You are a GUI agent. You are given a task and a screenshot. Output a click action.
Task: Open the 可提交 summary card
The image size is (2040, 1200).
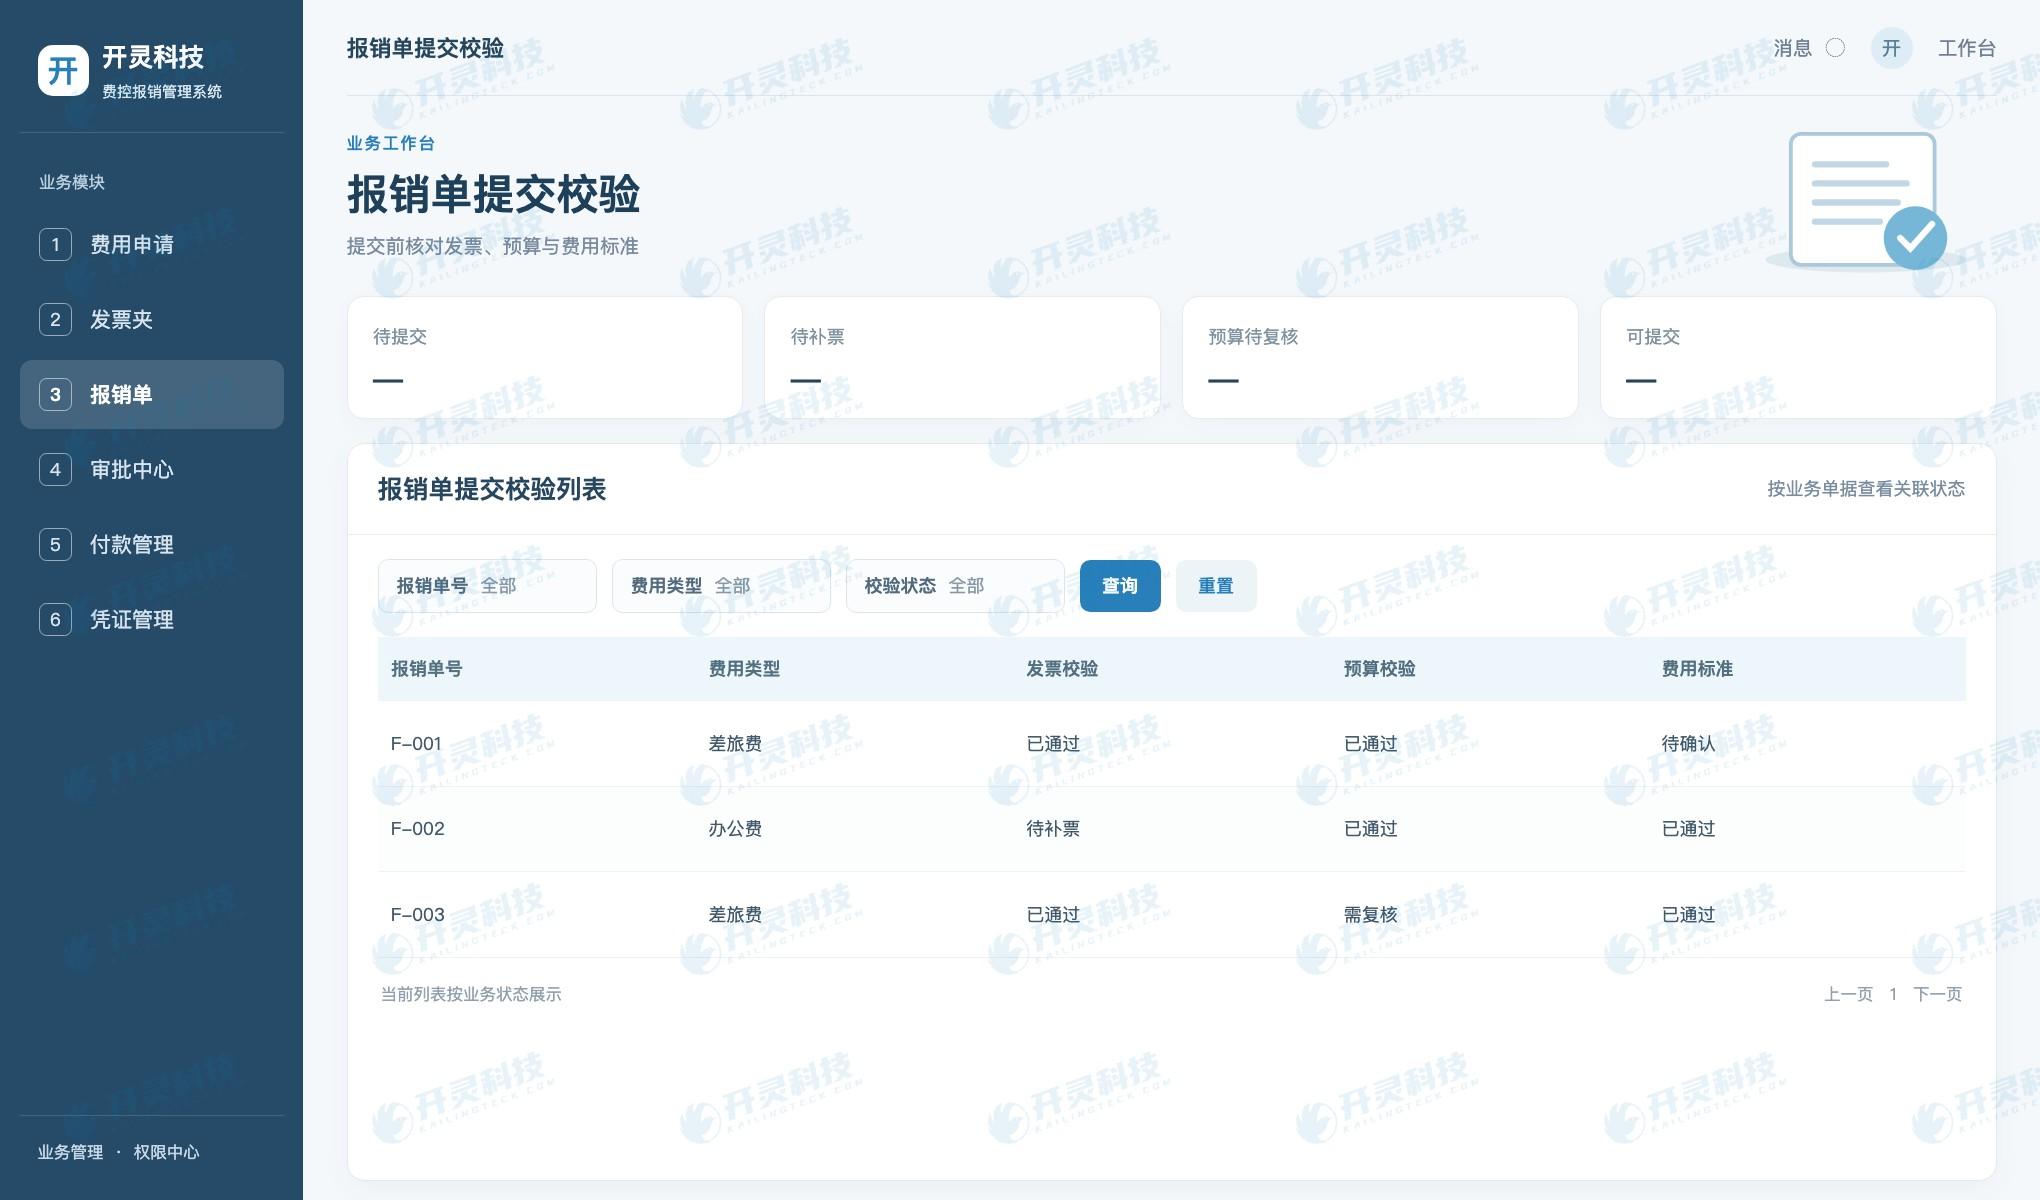click(x=1798, y=358)
